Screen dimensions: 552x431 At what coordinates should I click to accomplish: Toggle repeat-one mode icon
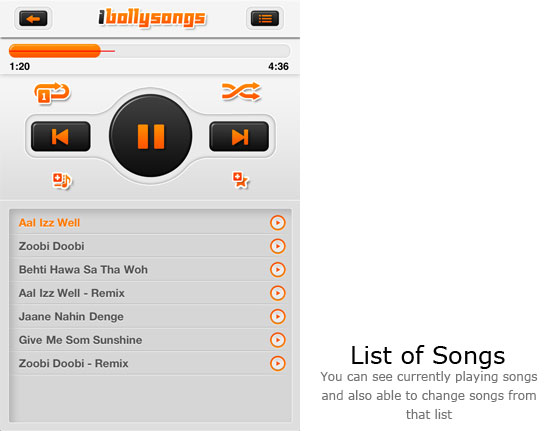(52, 93)
